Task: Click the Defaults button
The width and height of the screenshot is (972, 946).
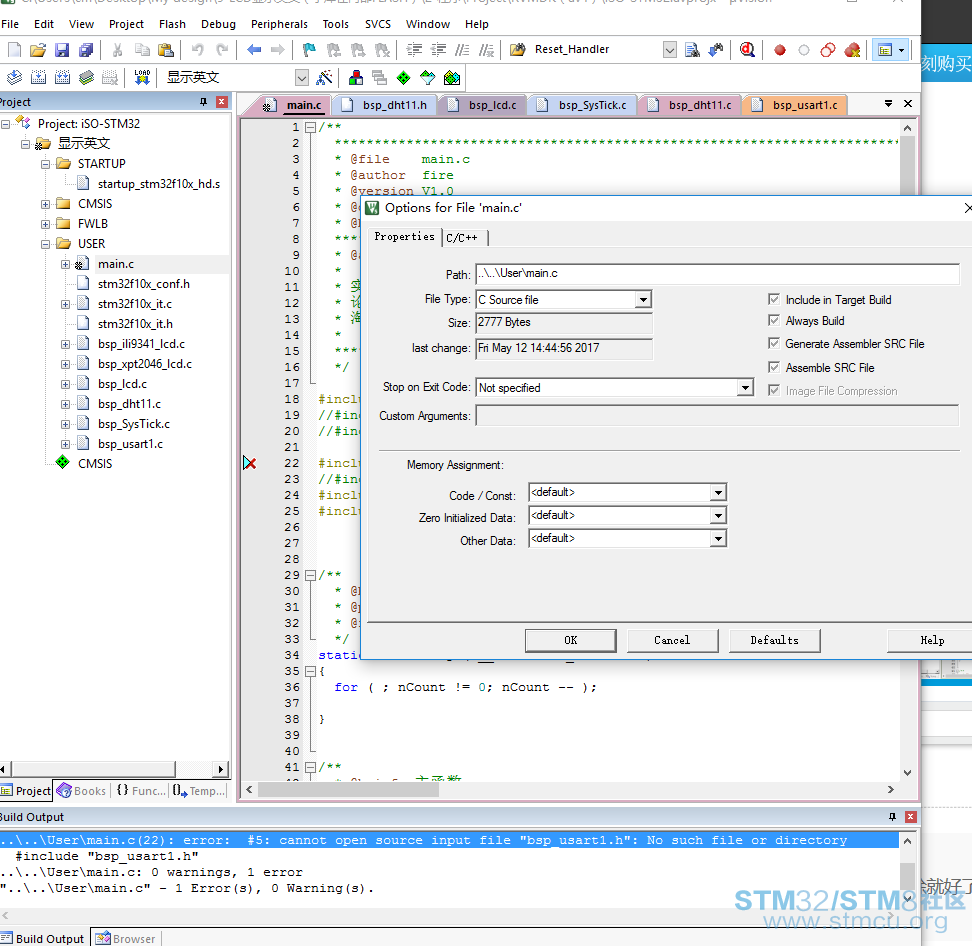Action: click(774, 640)
